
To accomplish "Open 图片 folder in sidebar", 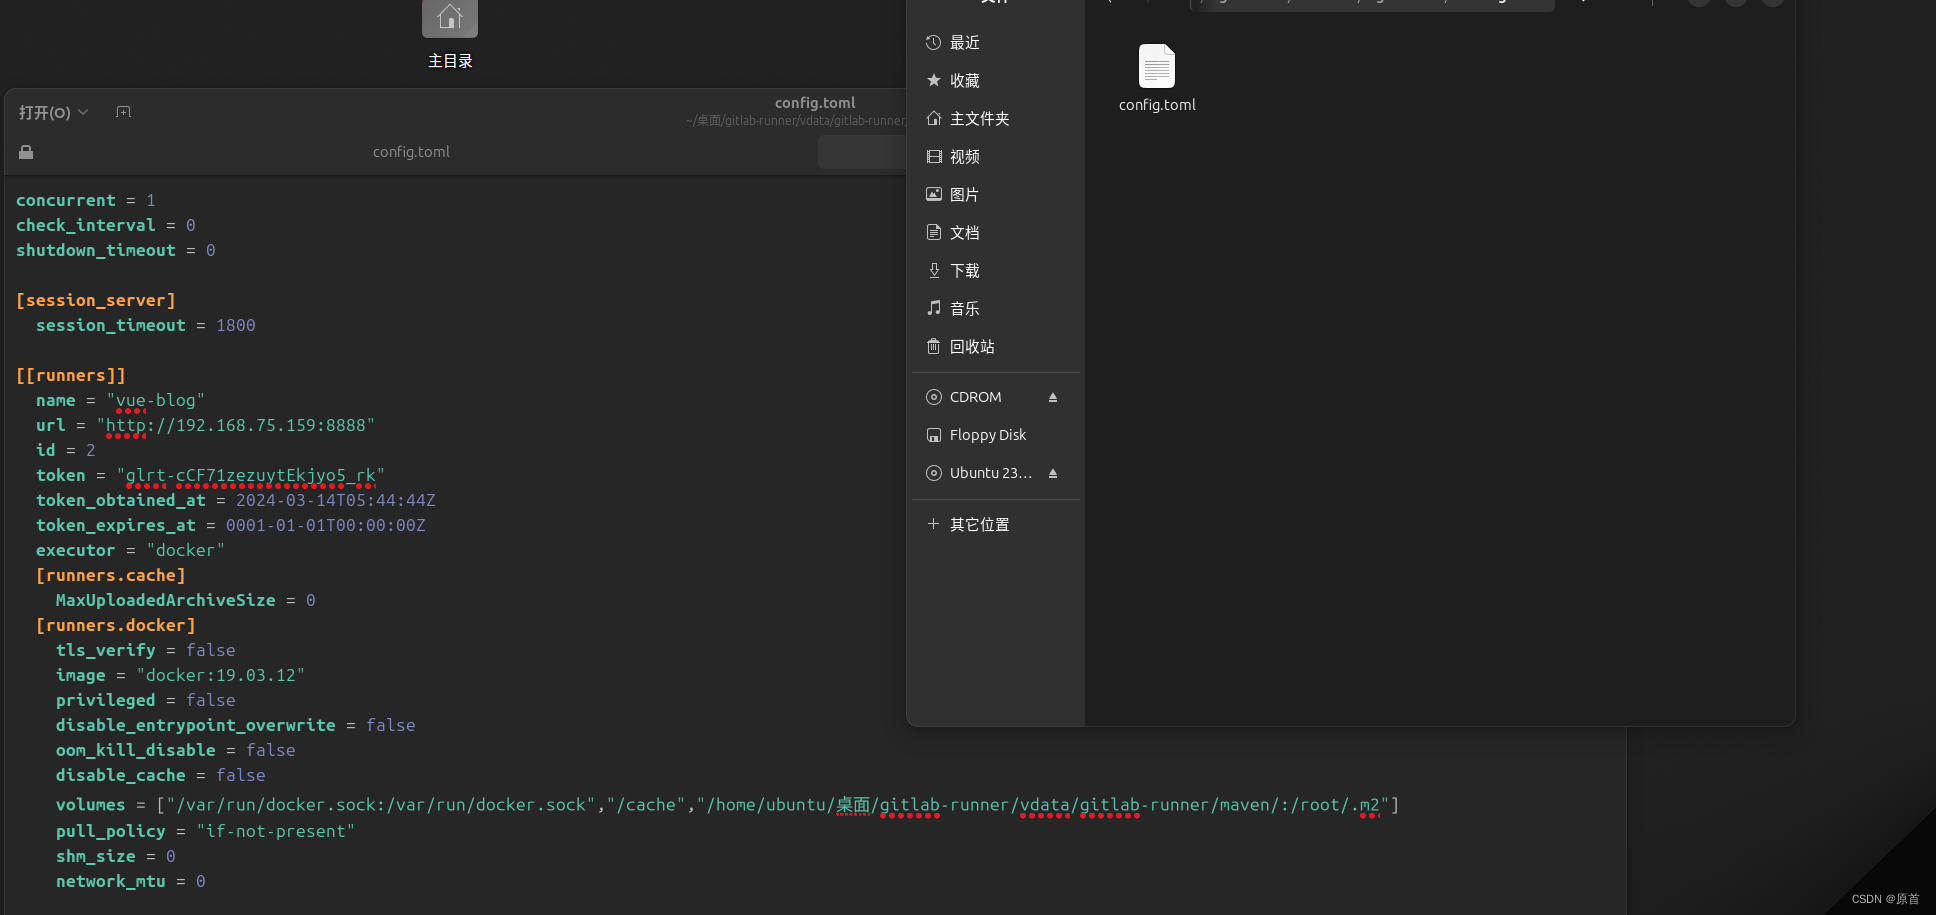I will 996,195.
